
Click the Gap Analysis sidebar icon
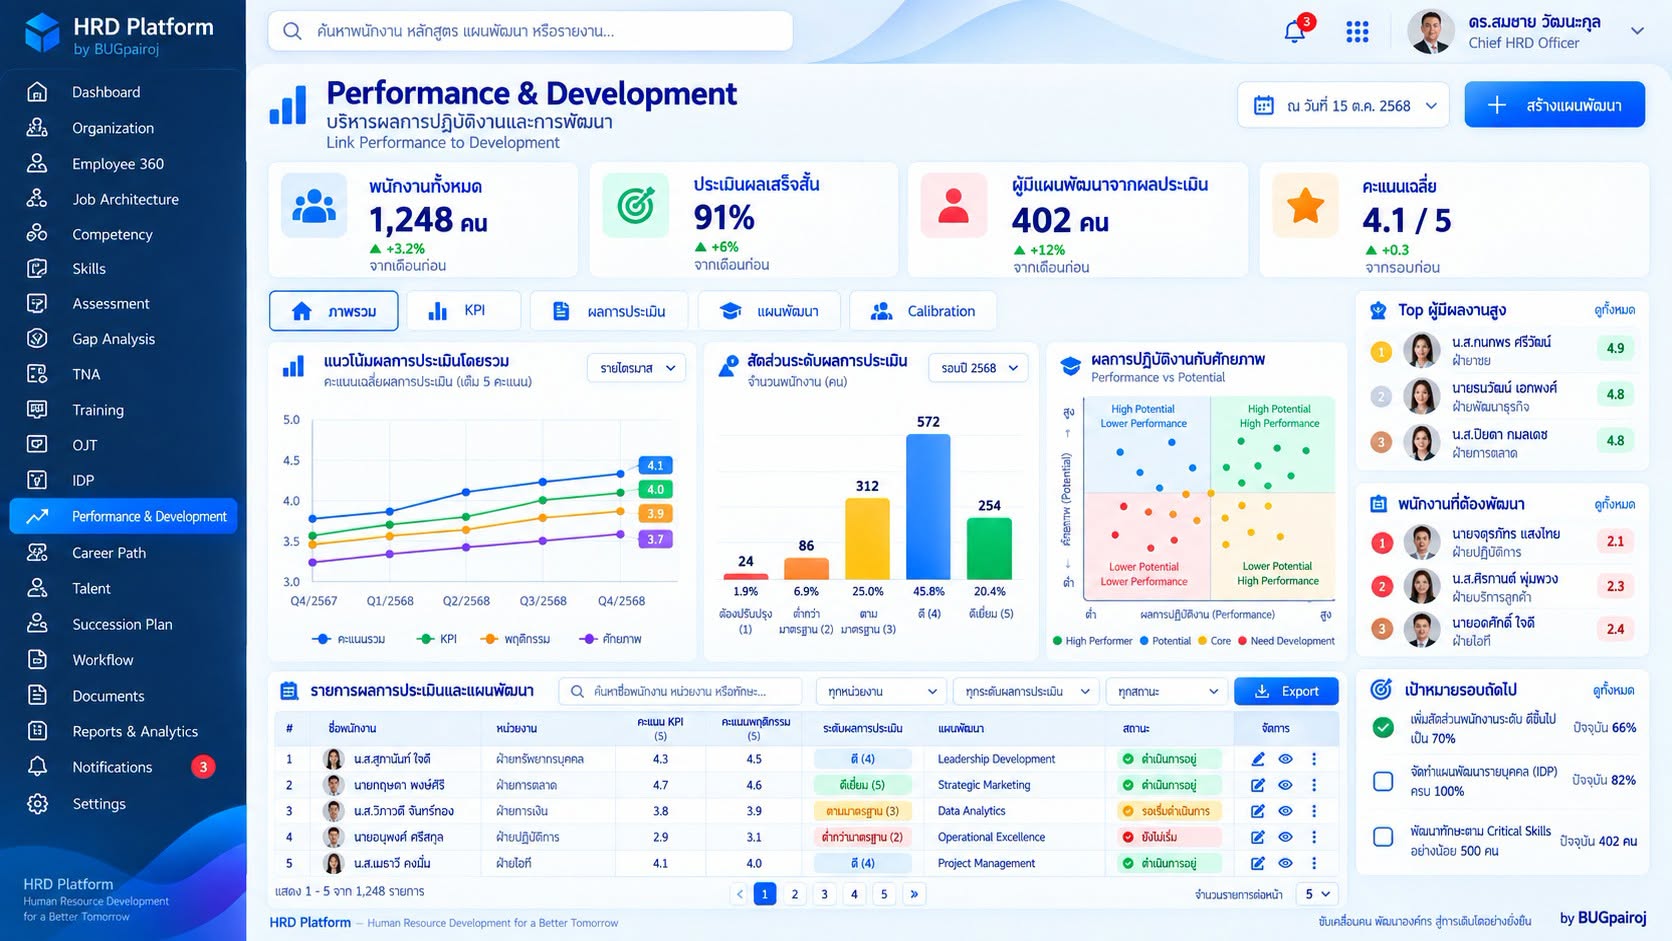point(37,338)
